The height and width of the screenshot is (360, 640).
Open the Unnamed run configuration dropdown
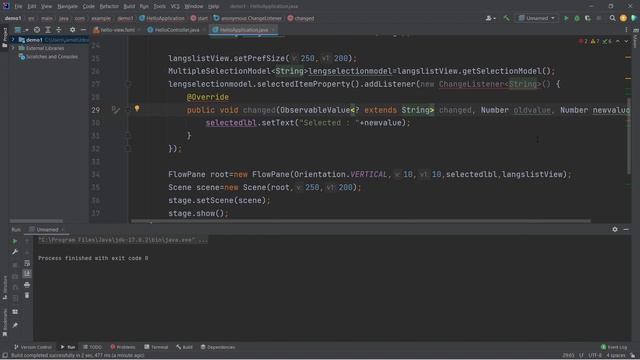click(537, 18)
